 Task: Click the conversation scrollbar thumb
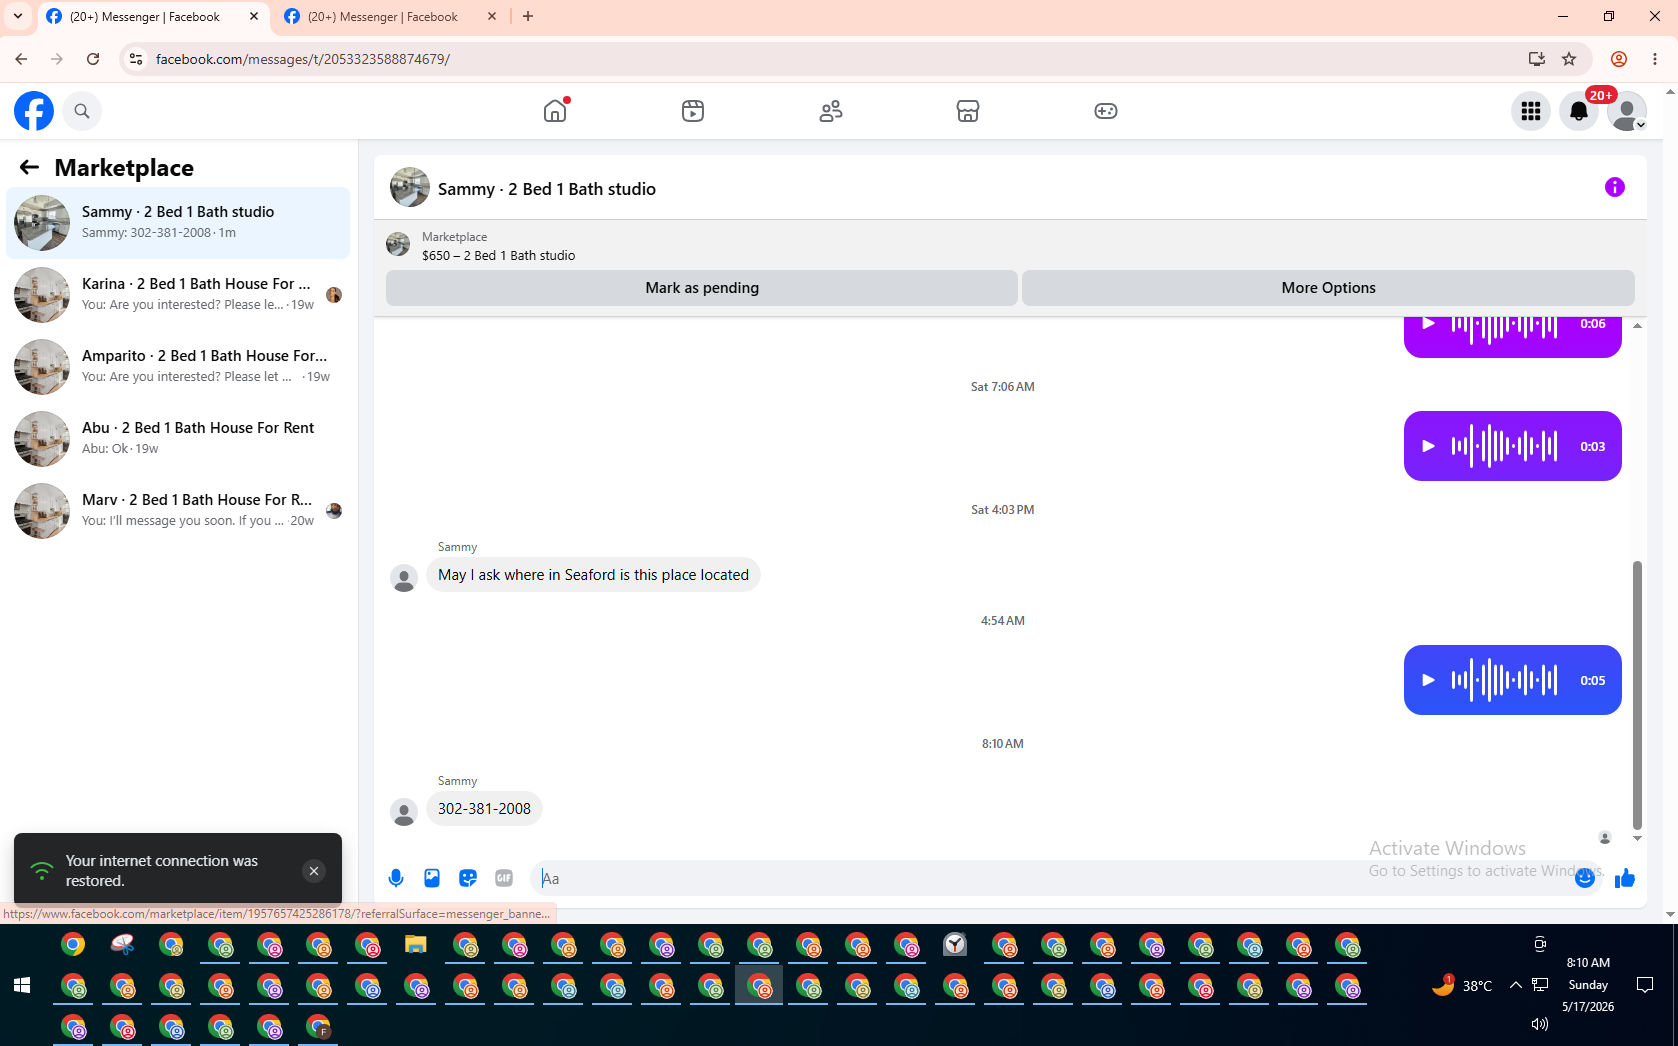click(1637, 695)
